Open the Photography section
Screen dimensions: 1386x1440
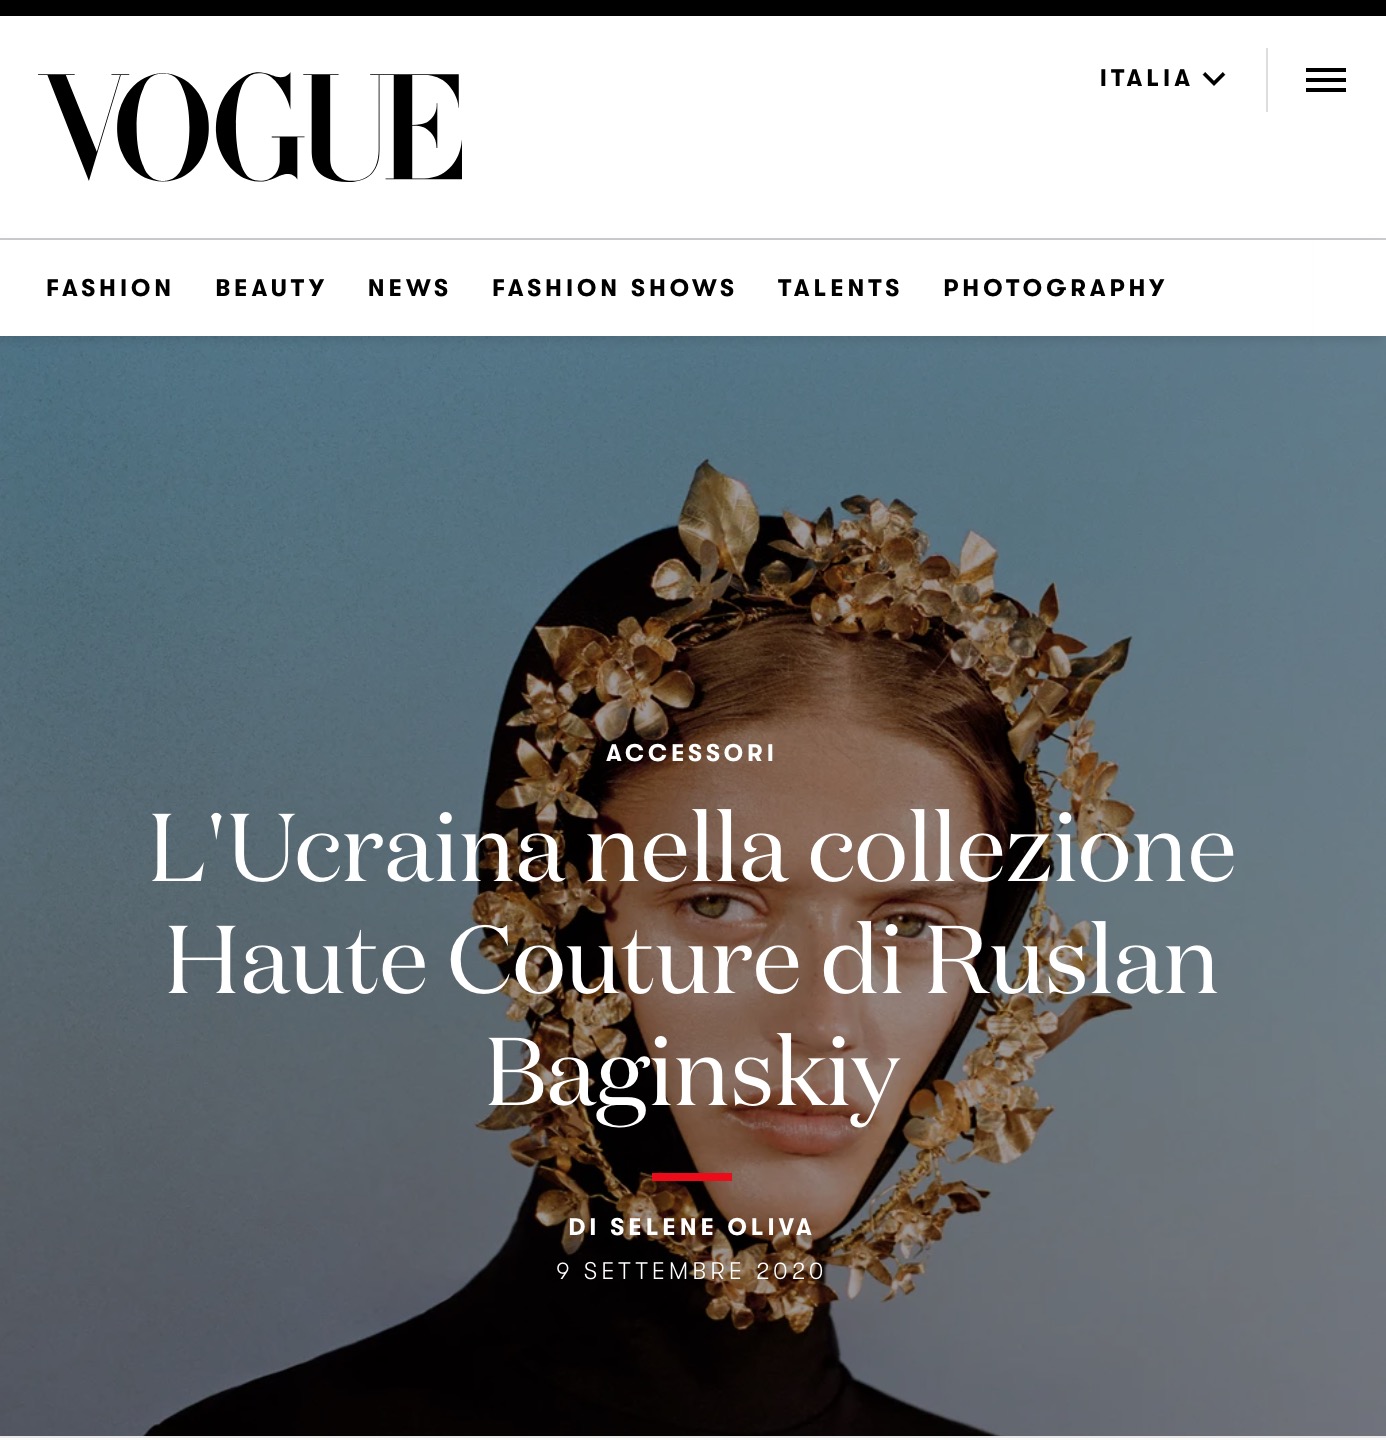(x=1055, y=288)
